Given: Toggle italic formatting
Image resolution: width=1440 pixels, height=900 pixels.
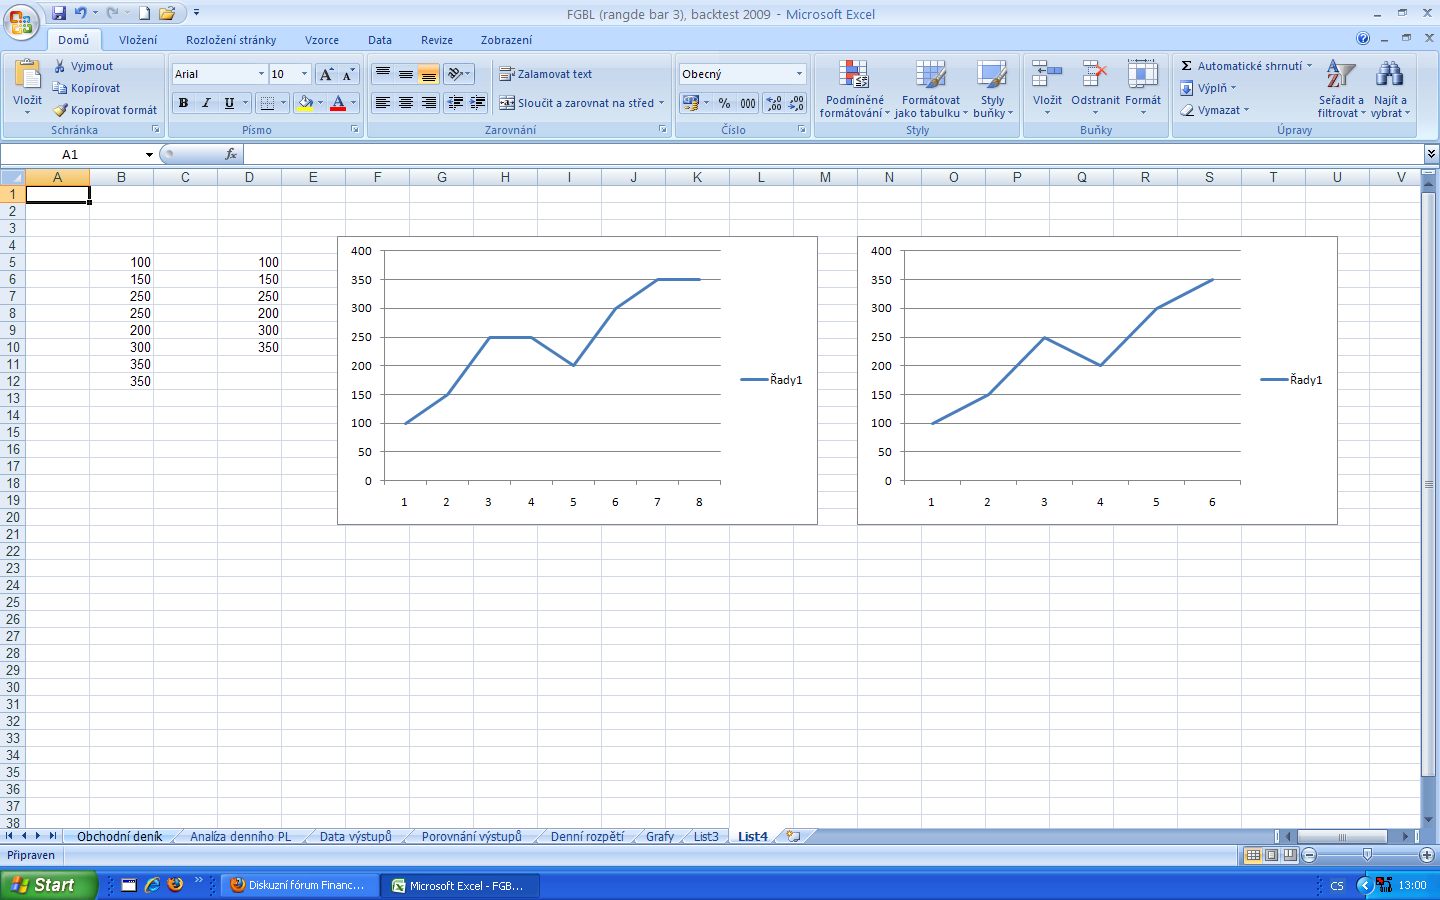Looking at the screenshot, I should (206, 103).
